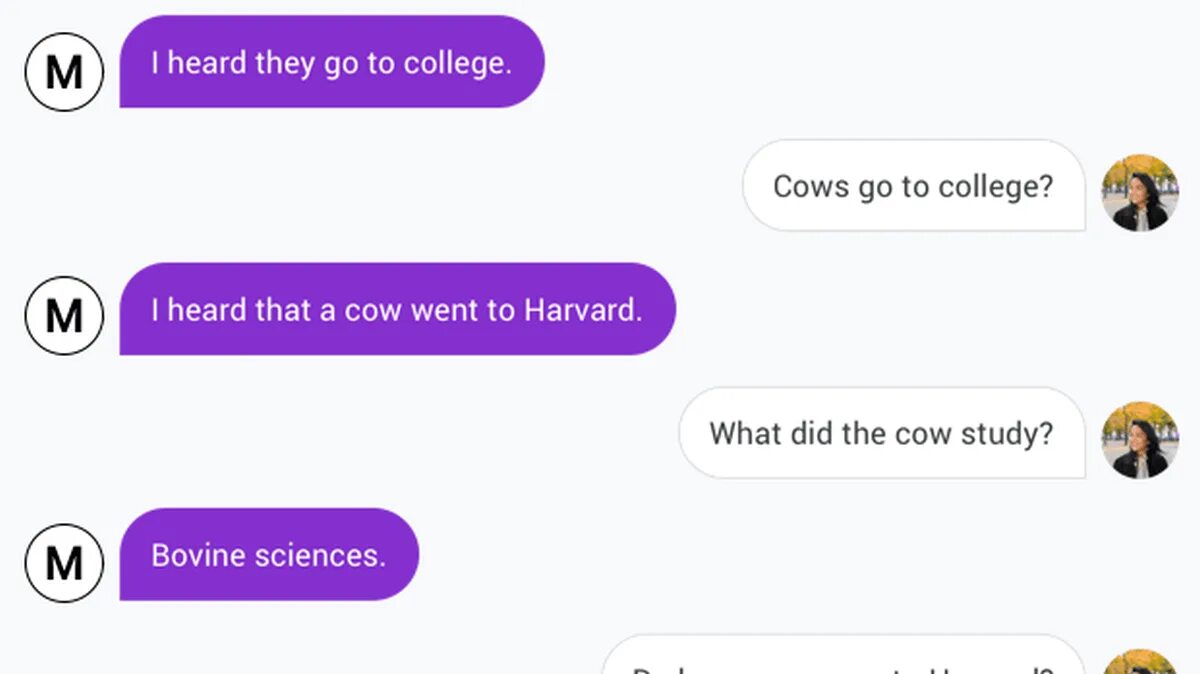Select the M avatar next to the Harvard message

click(x=64, y=316)
